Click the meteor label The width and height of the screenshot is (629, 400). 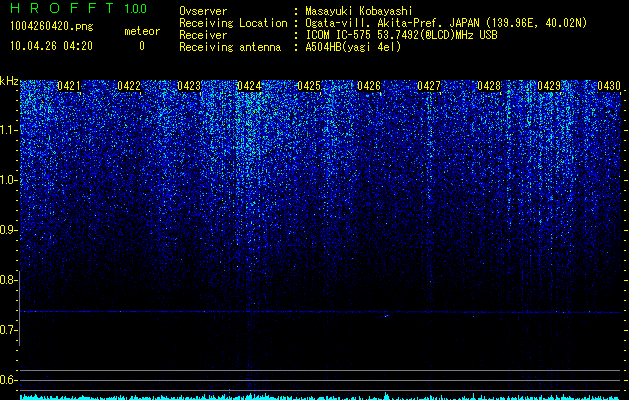[x=142, y=31]
